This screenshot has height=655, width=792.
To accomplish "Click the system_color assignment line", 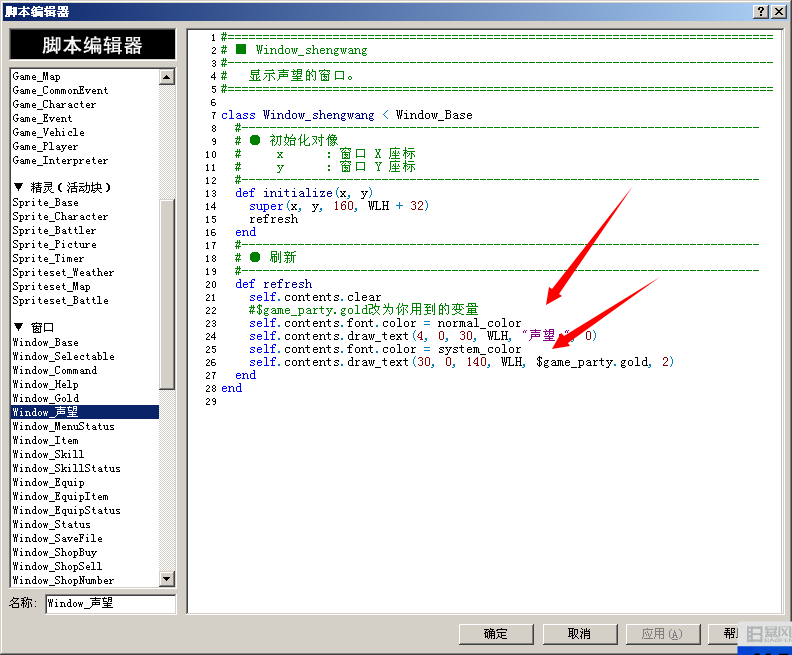I will 385,349.
